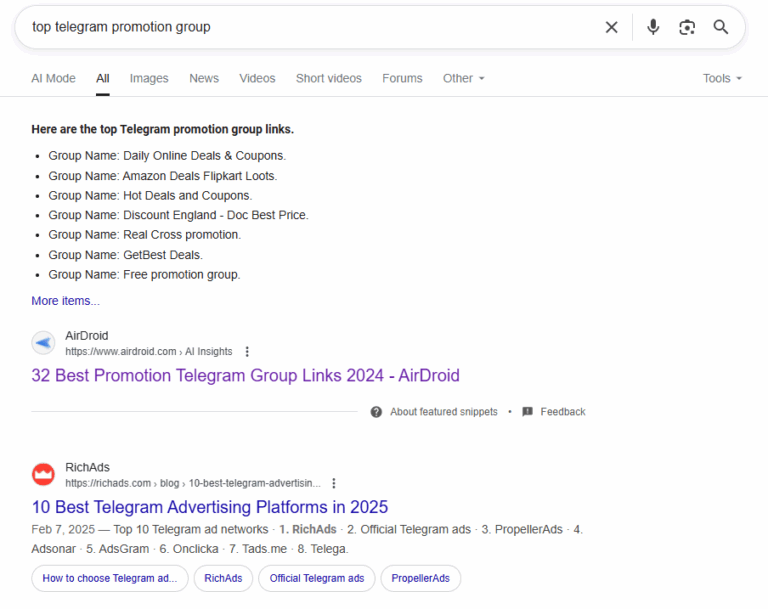Submit search with the magnifier icon

coord(720,27)
